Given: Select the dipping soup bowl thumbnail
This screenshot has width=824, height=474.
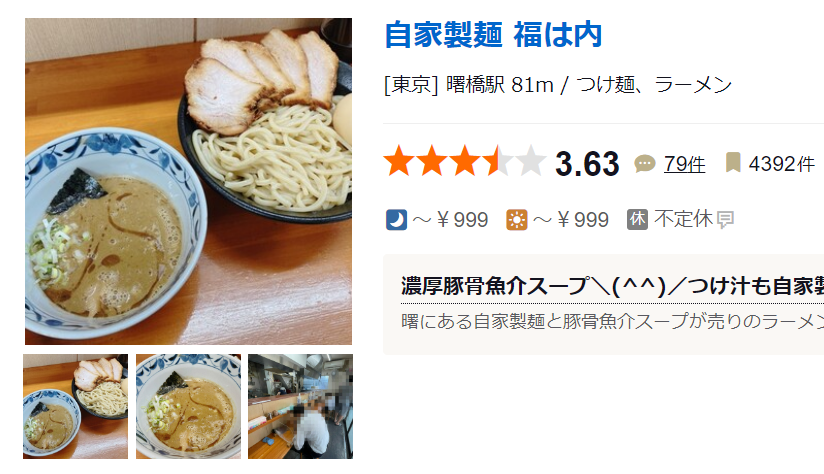Looking at the screenshot, I should coord(188,406).
